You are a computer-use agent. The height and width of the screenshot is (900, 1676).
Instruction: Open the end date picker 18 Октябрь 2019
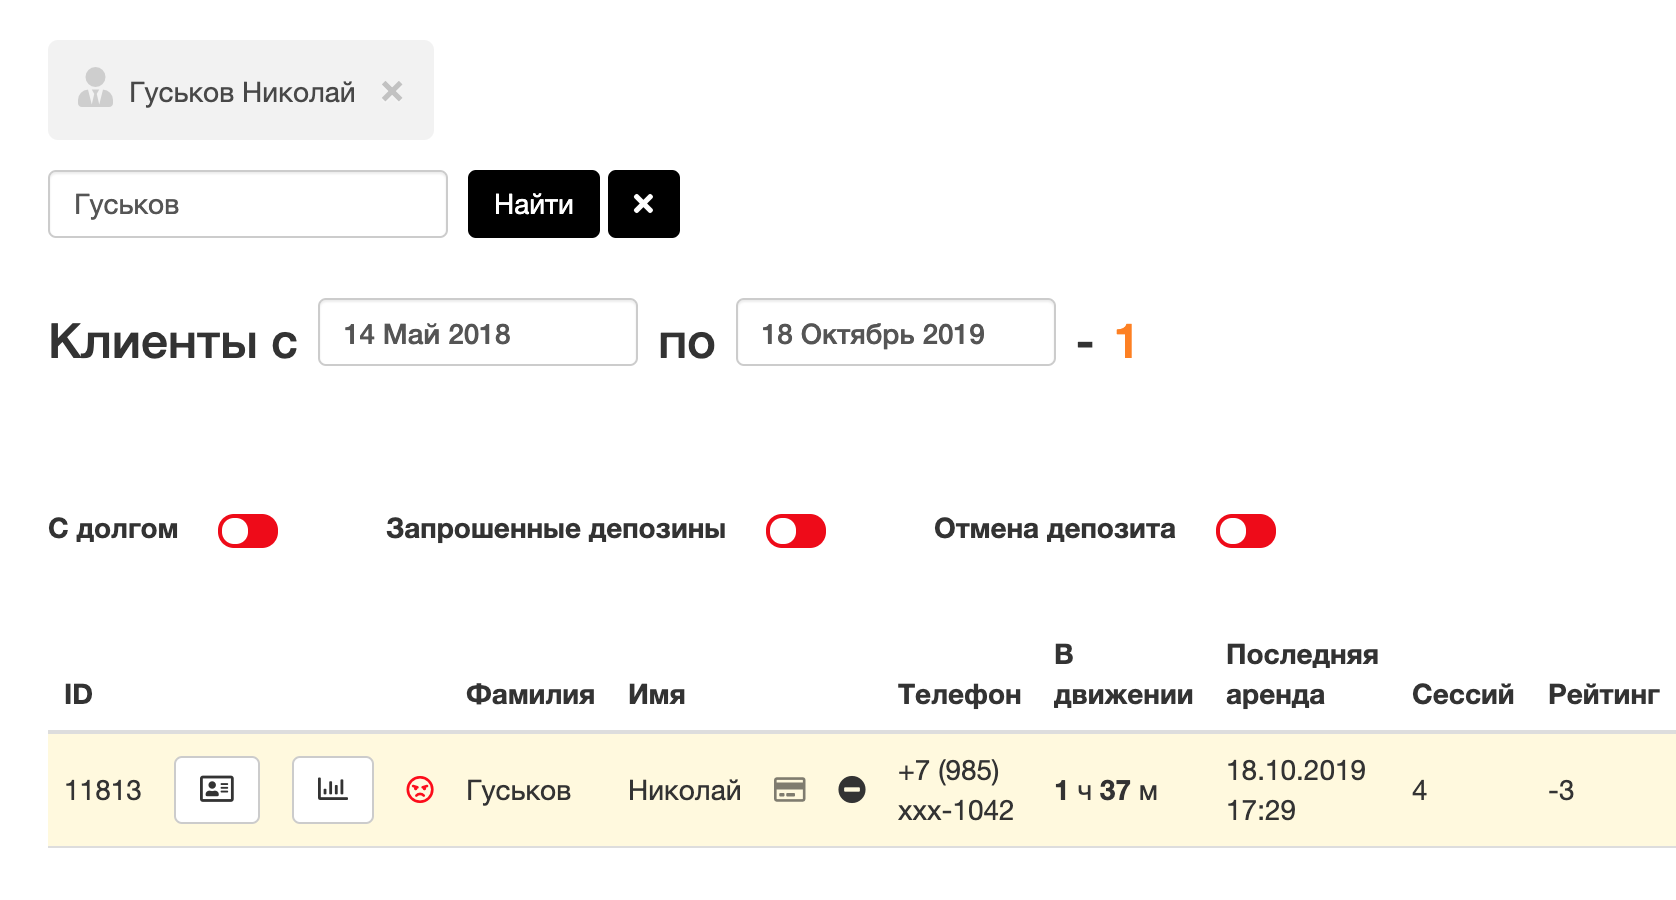coord(896,332)
